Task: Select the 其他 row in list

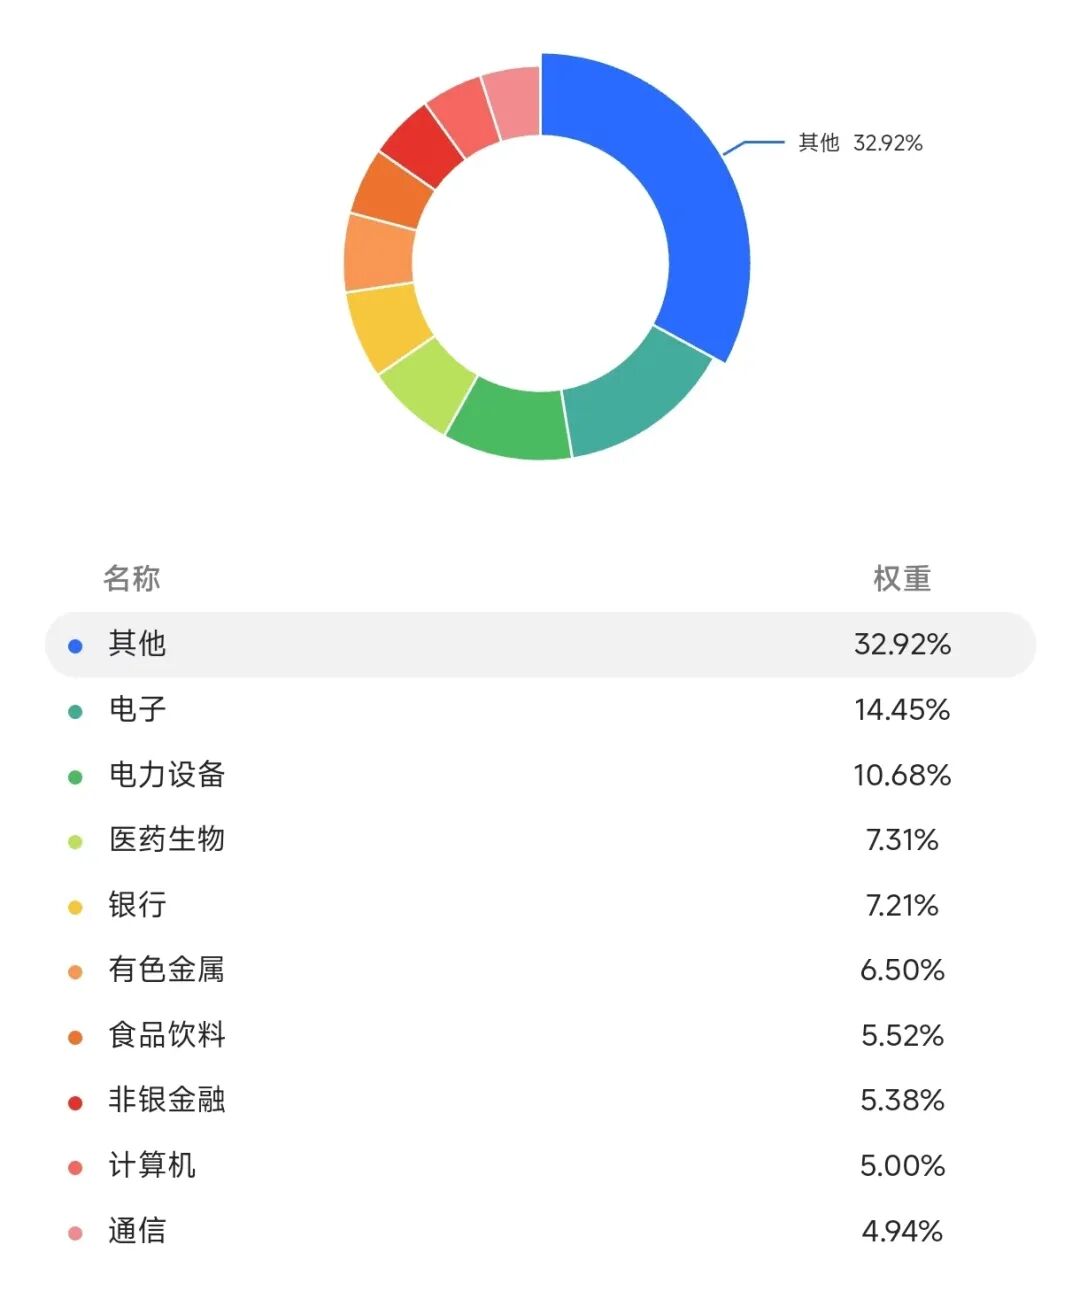Action: coord(540,645)
